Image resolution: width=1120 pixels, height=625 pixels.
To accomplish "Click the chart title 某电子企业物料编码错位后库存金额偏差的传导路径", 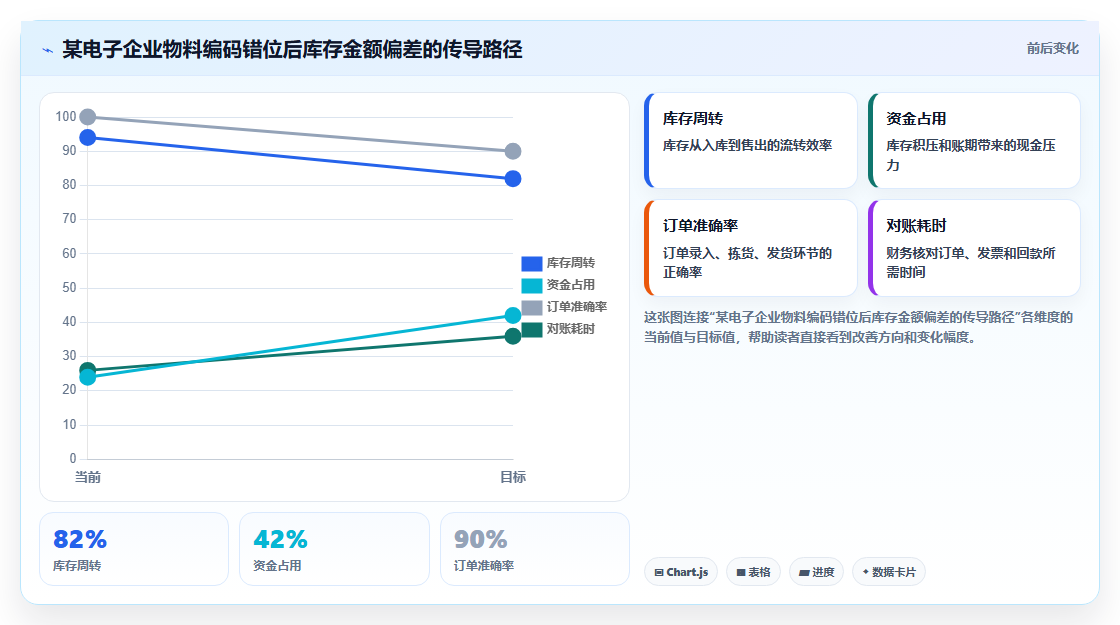I will pos(292,49).
